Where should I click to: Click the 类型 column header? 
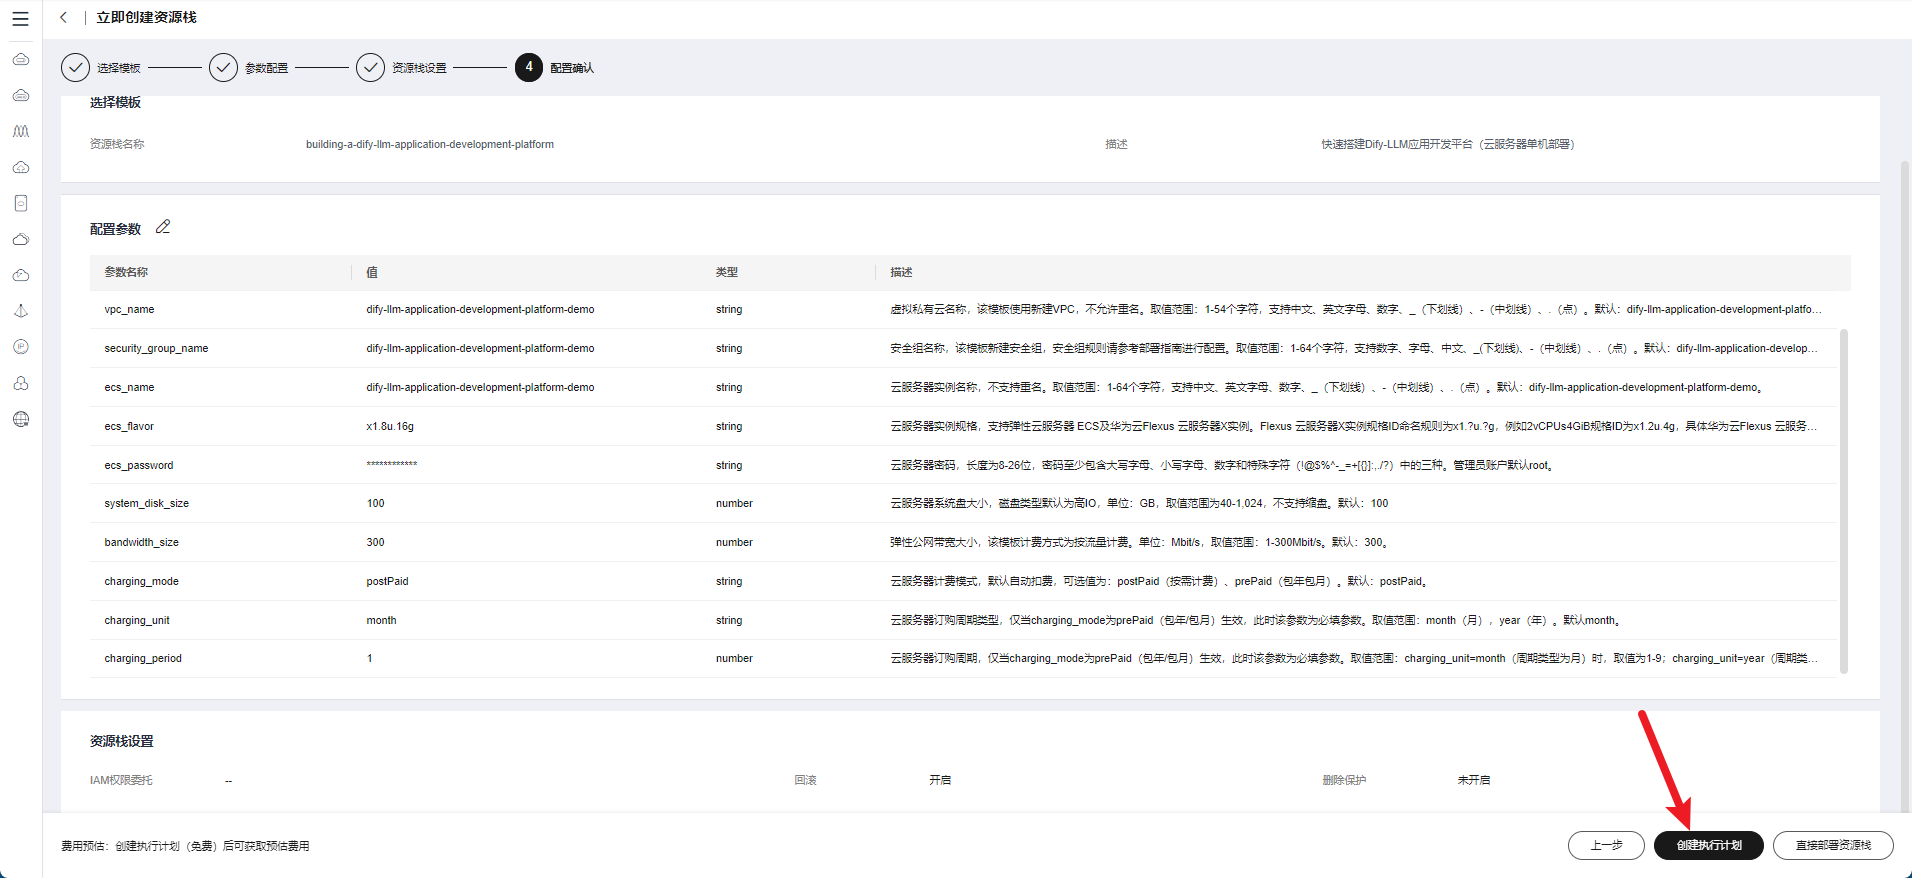pyautogui.click(x=727, y=272)
